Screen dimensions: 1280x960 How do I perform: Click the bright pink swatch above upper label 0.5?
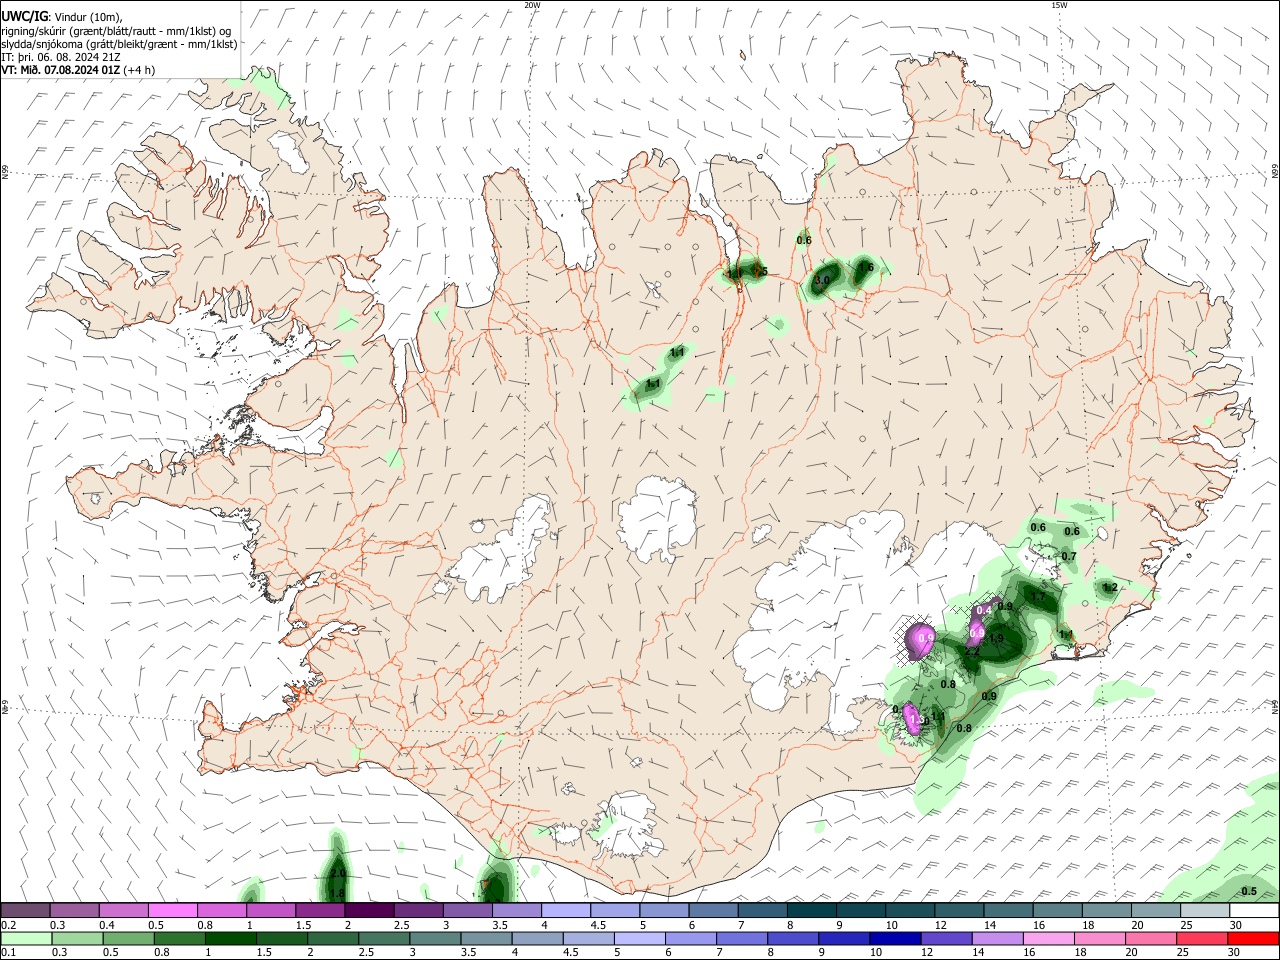pos(172,910)
